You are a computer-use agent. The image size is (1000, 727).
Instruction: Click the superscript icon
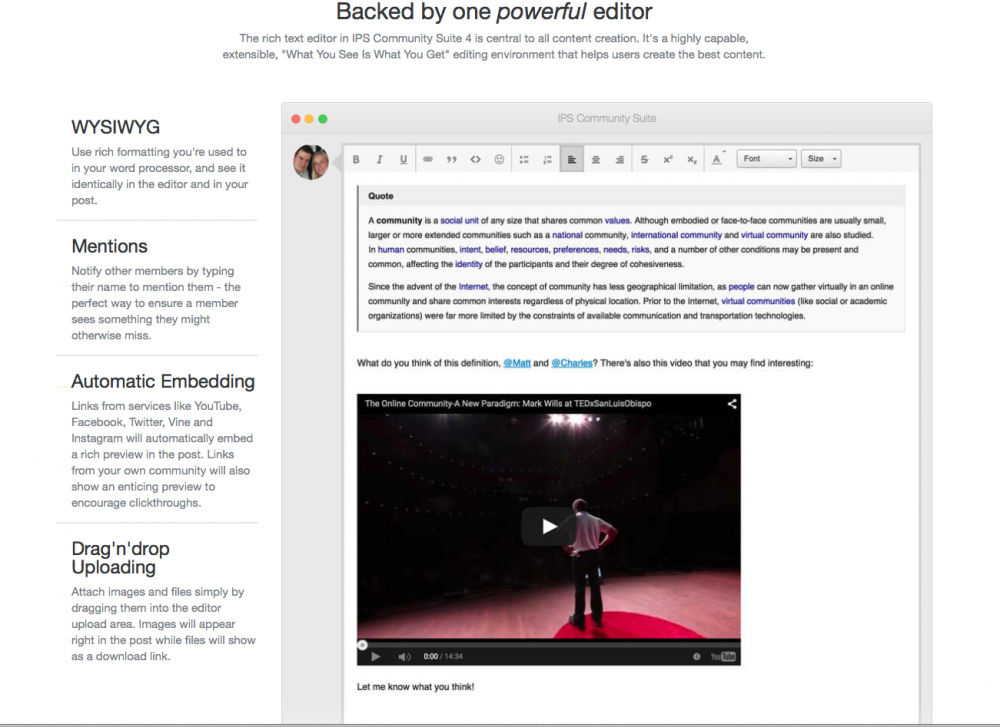coord(667,159)
